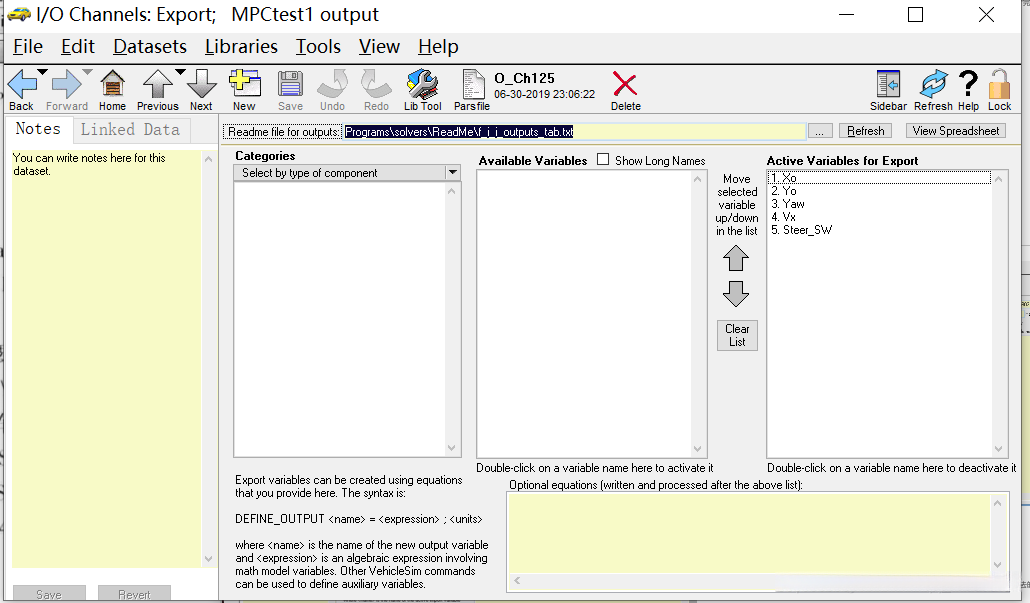
Task: Open the Parsfile document icon
Action: coord(472,85)
